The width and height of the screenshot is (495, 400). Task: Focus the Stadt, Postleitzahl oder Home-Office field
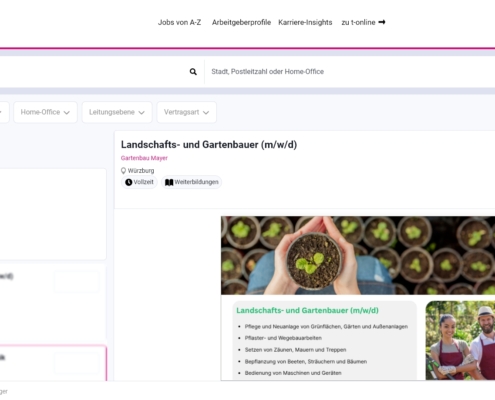(350, 72)
